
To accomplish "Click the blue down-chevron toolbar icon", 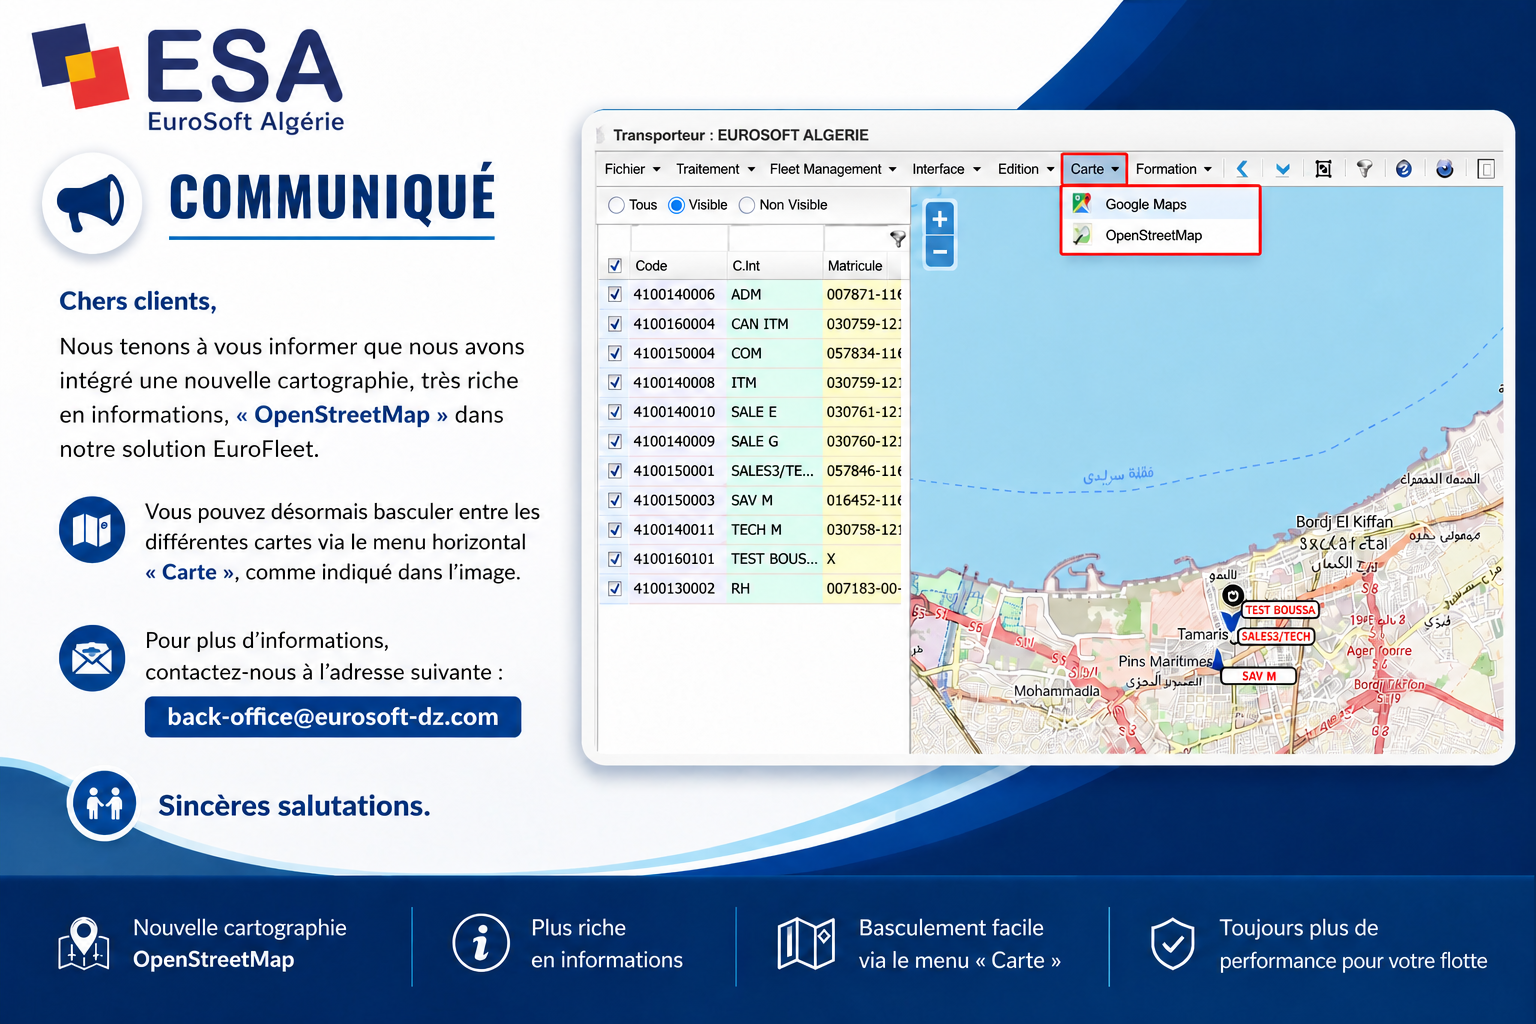I will click(1283, 169).
